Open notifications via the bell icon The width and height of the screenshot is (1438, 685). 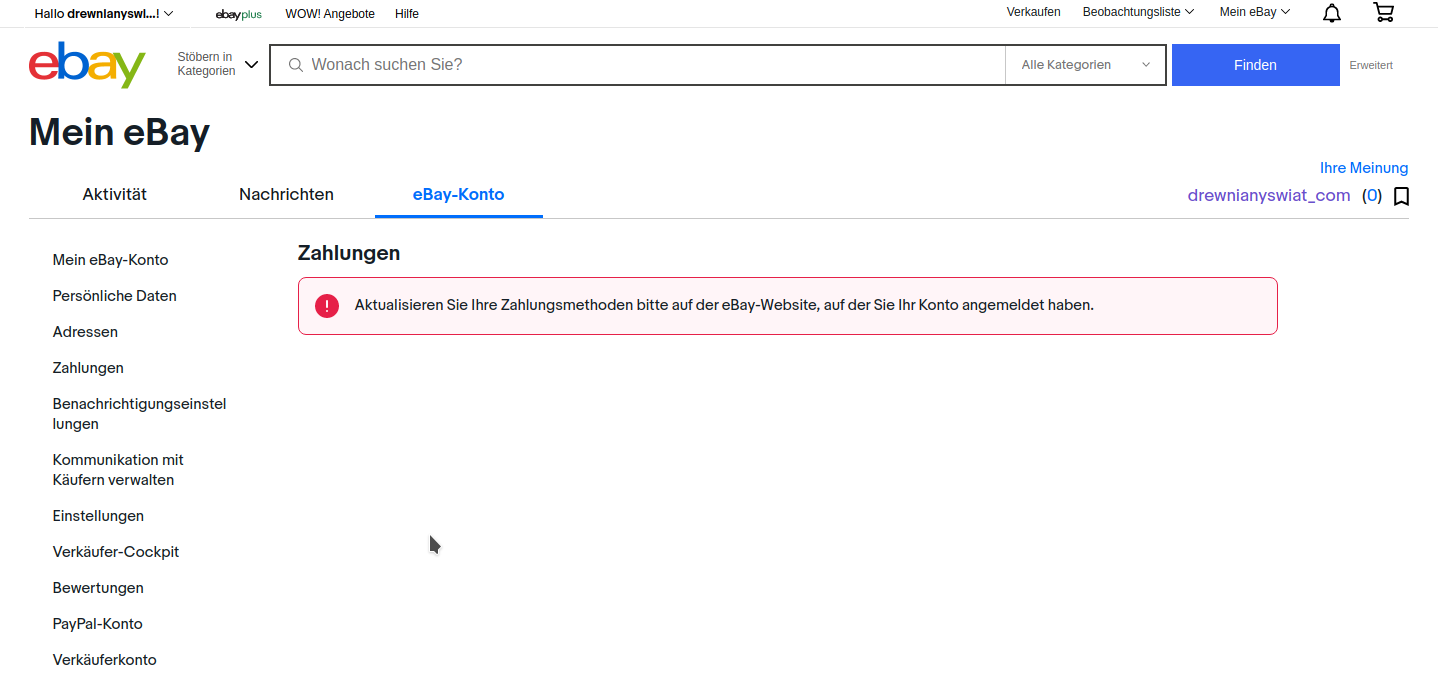[1330, 13]
